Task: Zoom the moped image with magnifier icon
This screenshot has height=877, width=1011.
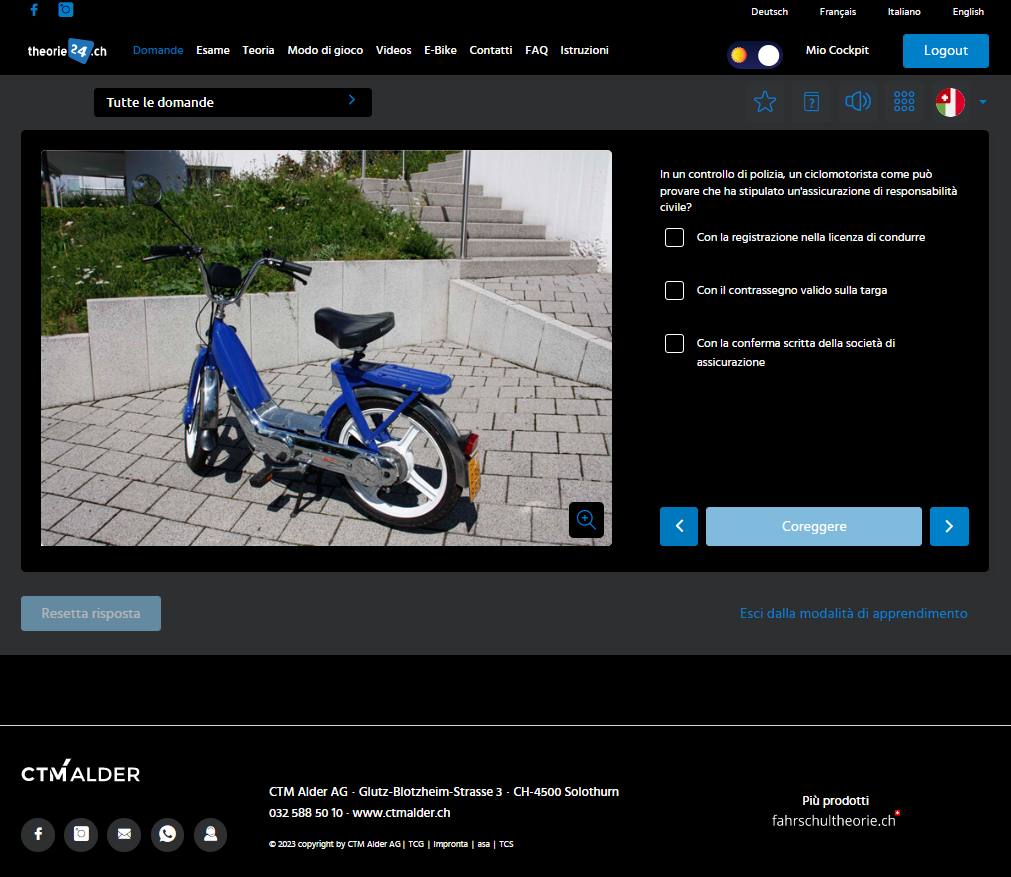Action: point(586,520)
